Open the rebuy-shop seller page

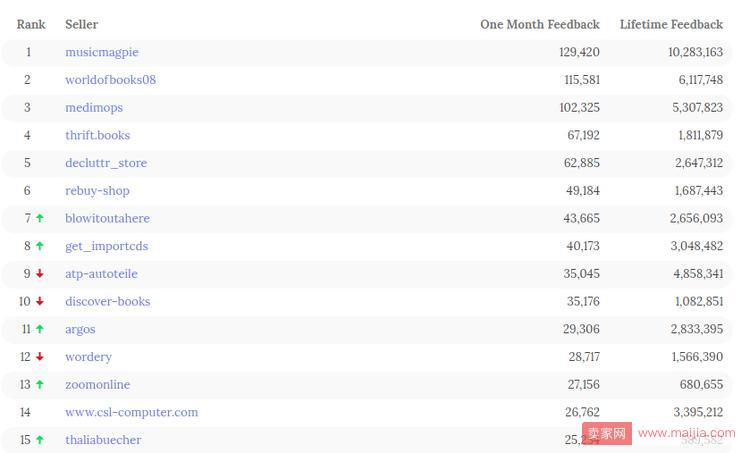97,191
